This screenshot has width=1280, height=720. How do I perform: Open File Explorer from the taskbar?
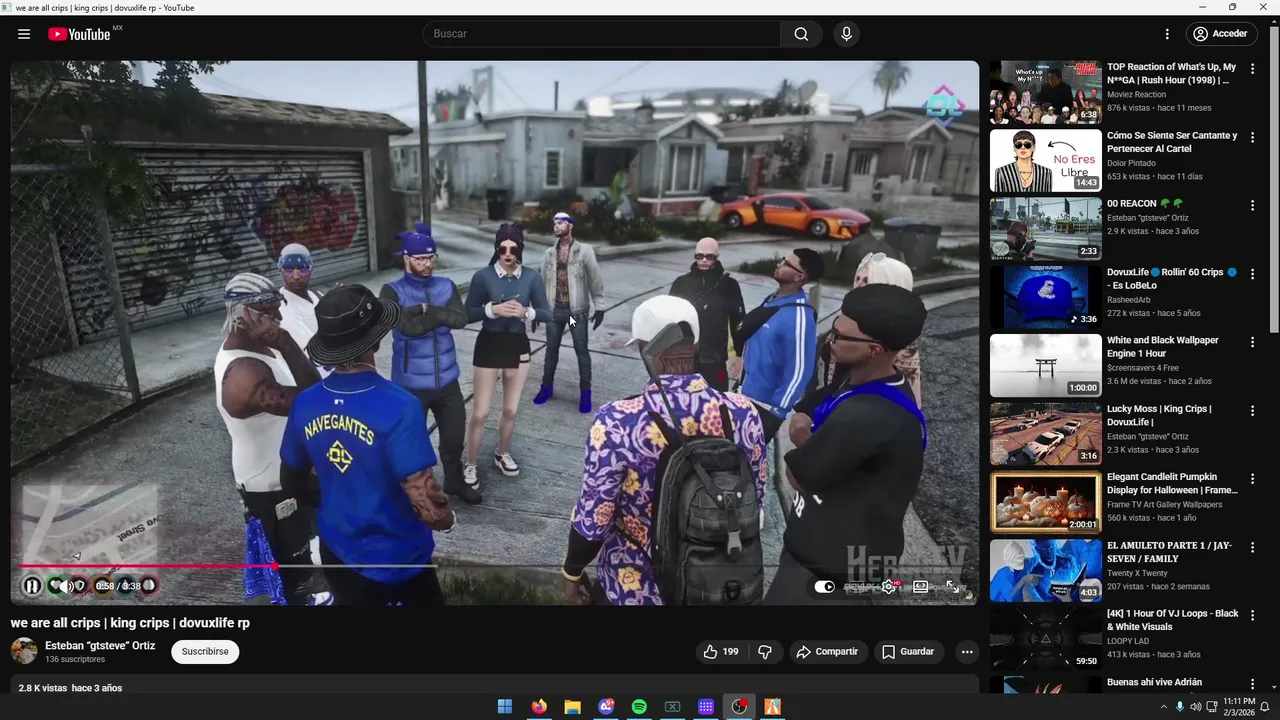[x=572, y=707]
